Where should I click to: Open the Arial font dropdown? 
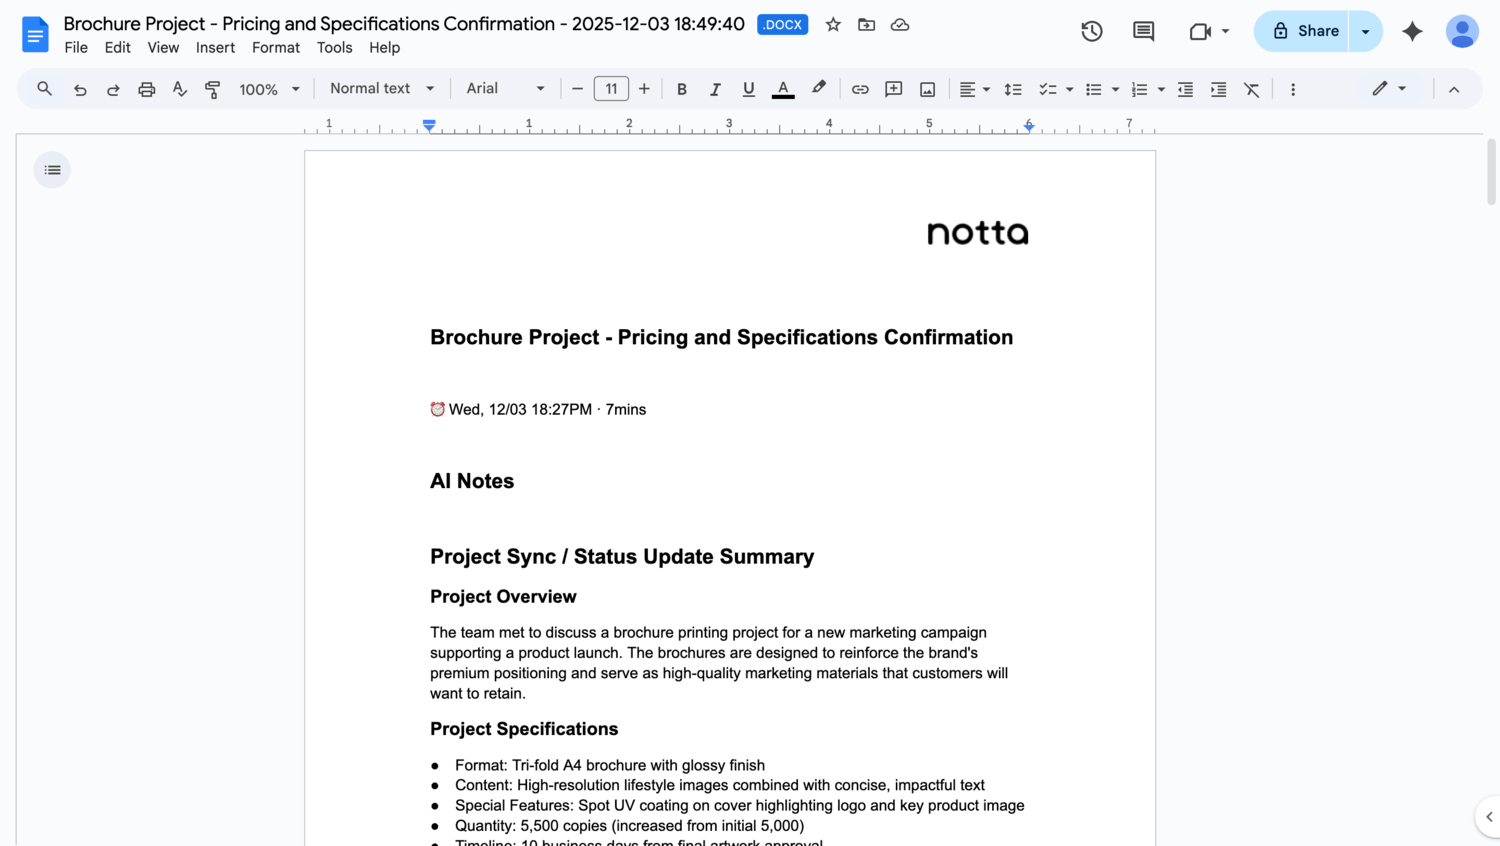[x=505, y=89]
